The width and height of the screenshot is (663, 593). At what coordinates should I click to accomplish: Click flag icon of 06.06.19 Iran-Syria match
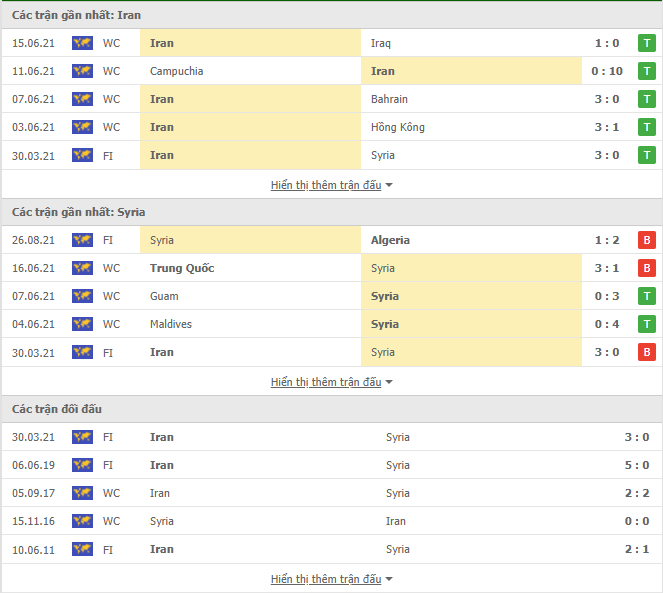(82, 465)
